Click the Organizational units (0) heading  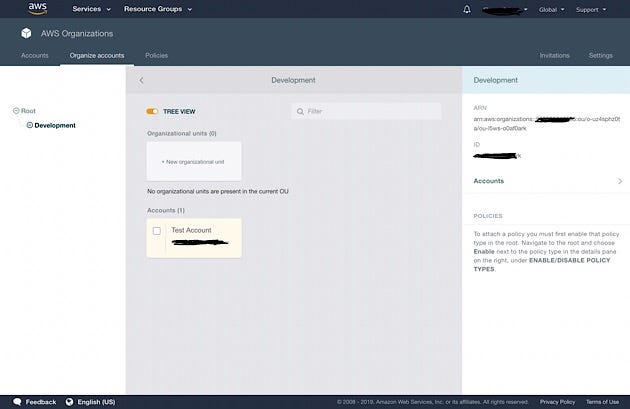coord(182,133)
